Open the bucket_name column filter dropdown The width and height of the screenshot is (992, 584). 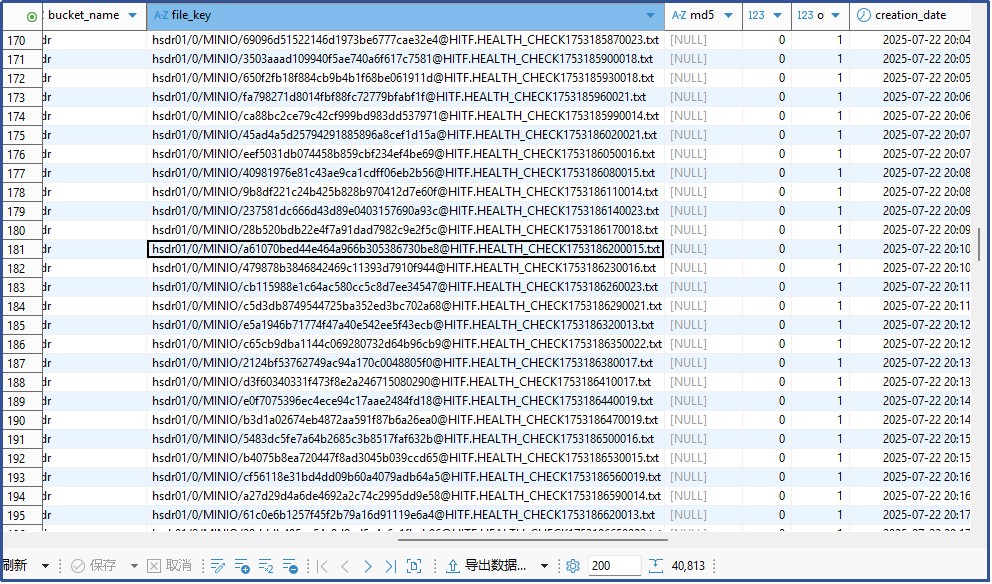pyautogui.click(x=134, y=15)
